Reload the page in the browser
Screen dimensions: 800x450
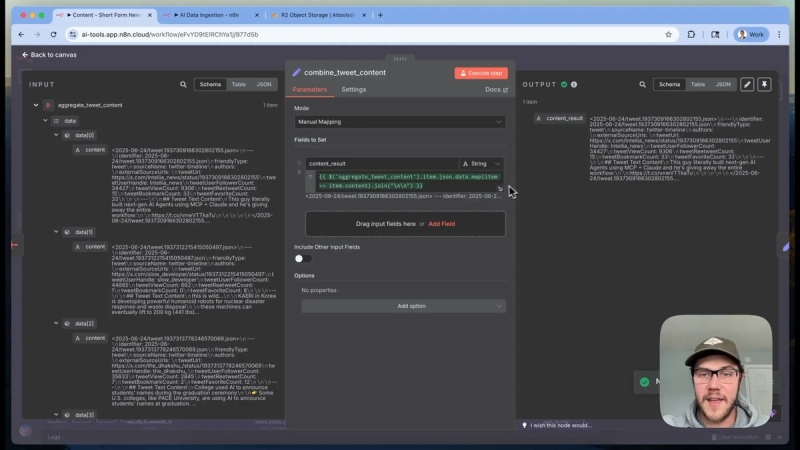pyautogui.click(x=54, y=35)
